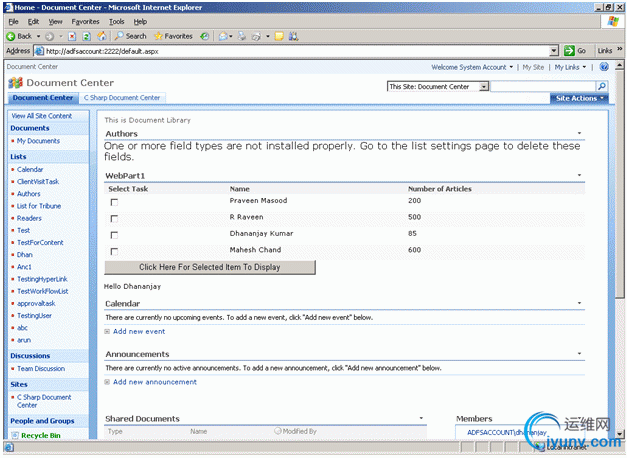Click in the site search text box

pos(543,86)
